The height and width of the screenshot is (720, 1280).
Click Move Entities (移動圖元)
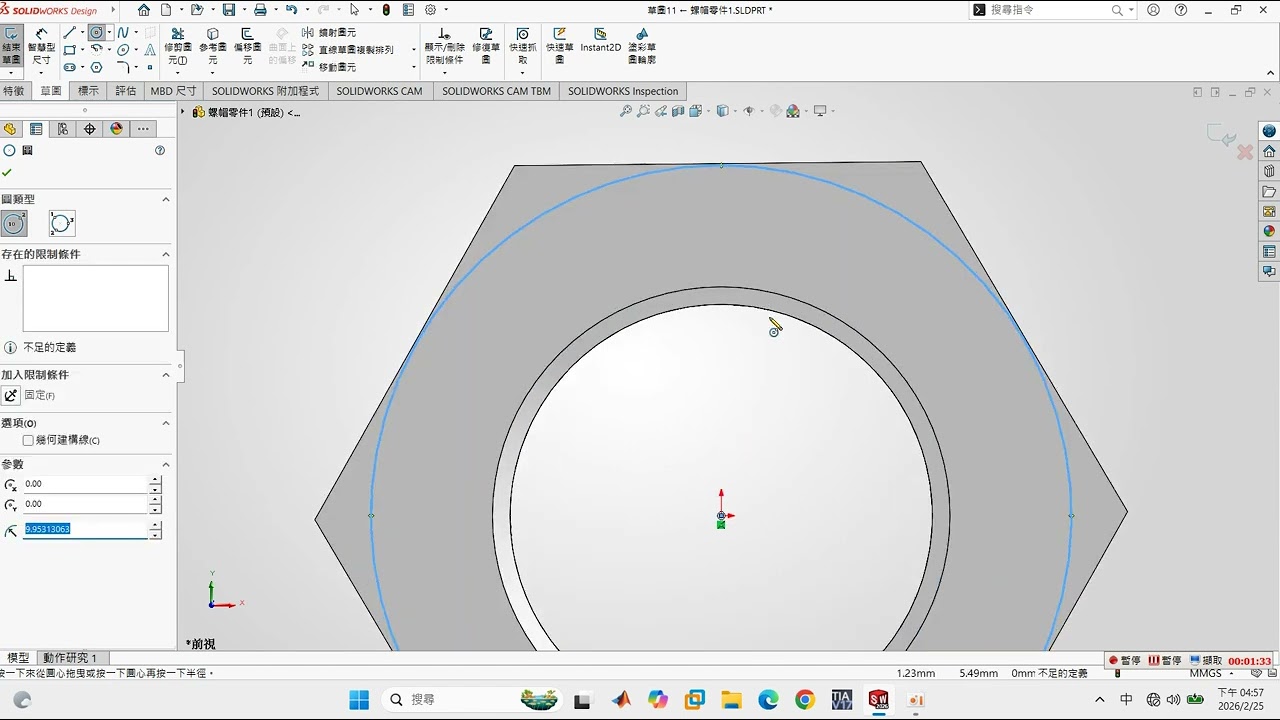tap(328, 67)
